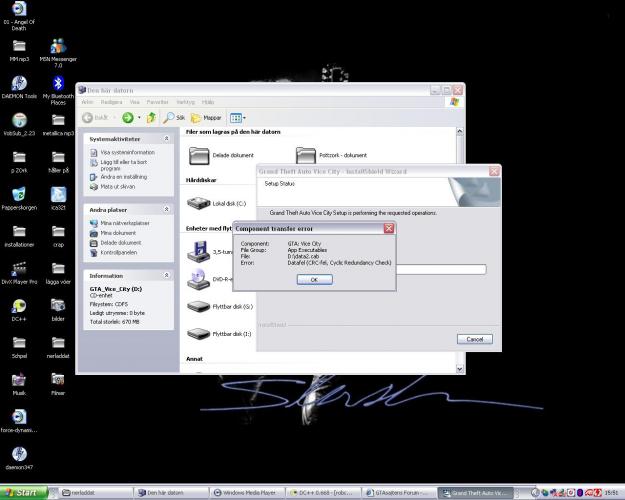The image size is (625, 500).
Task: Click Cancel in the InstallShield Wizard
Action: point(475,339)
